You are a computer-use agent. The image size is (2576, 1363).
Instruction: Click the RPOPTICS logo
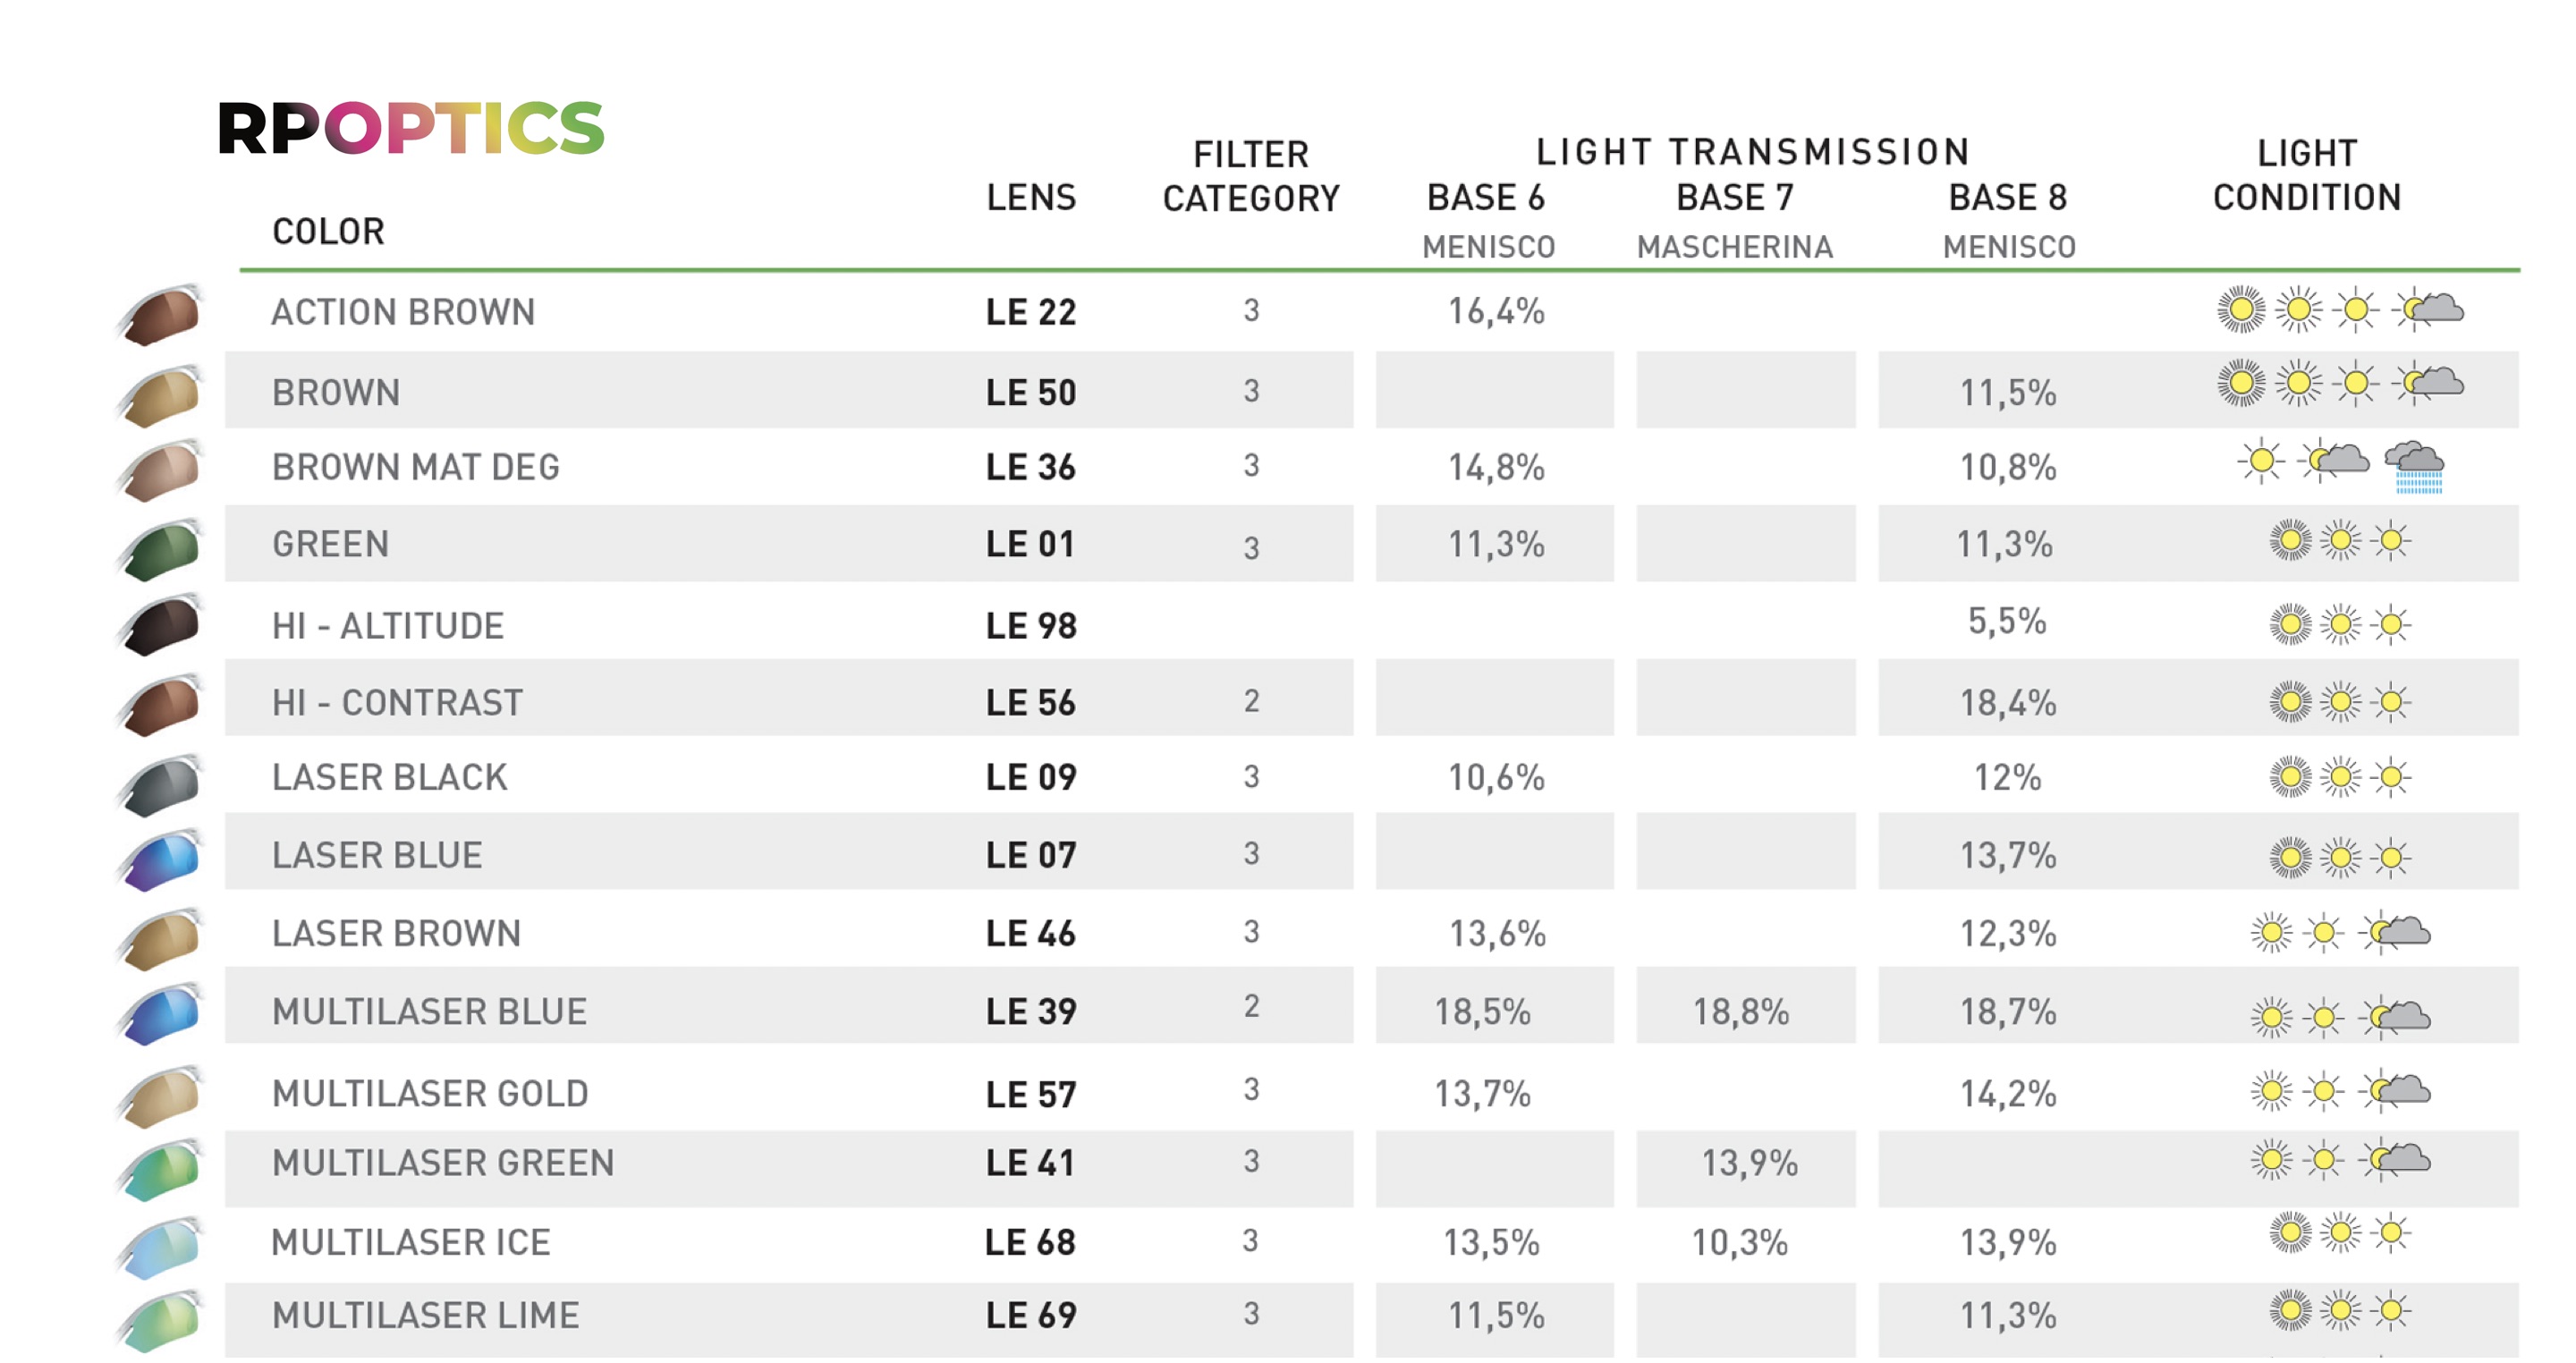click(x=411, y=128)
